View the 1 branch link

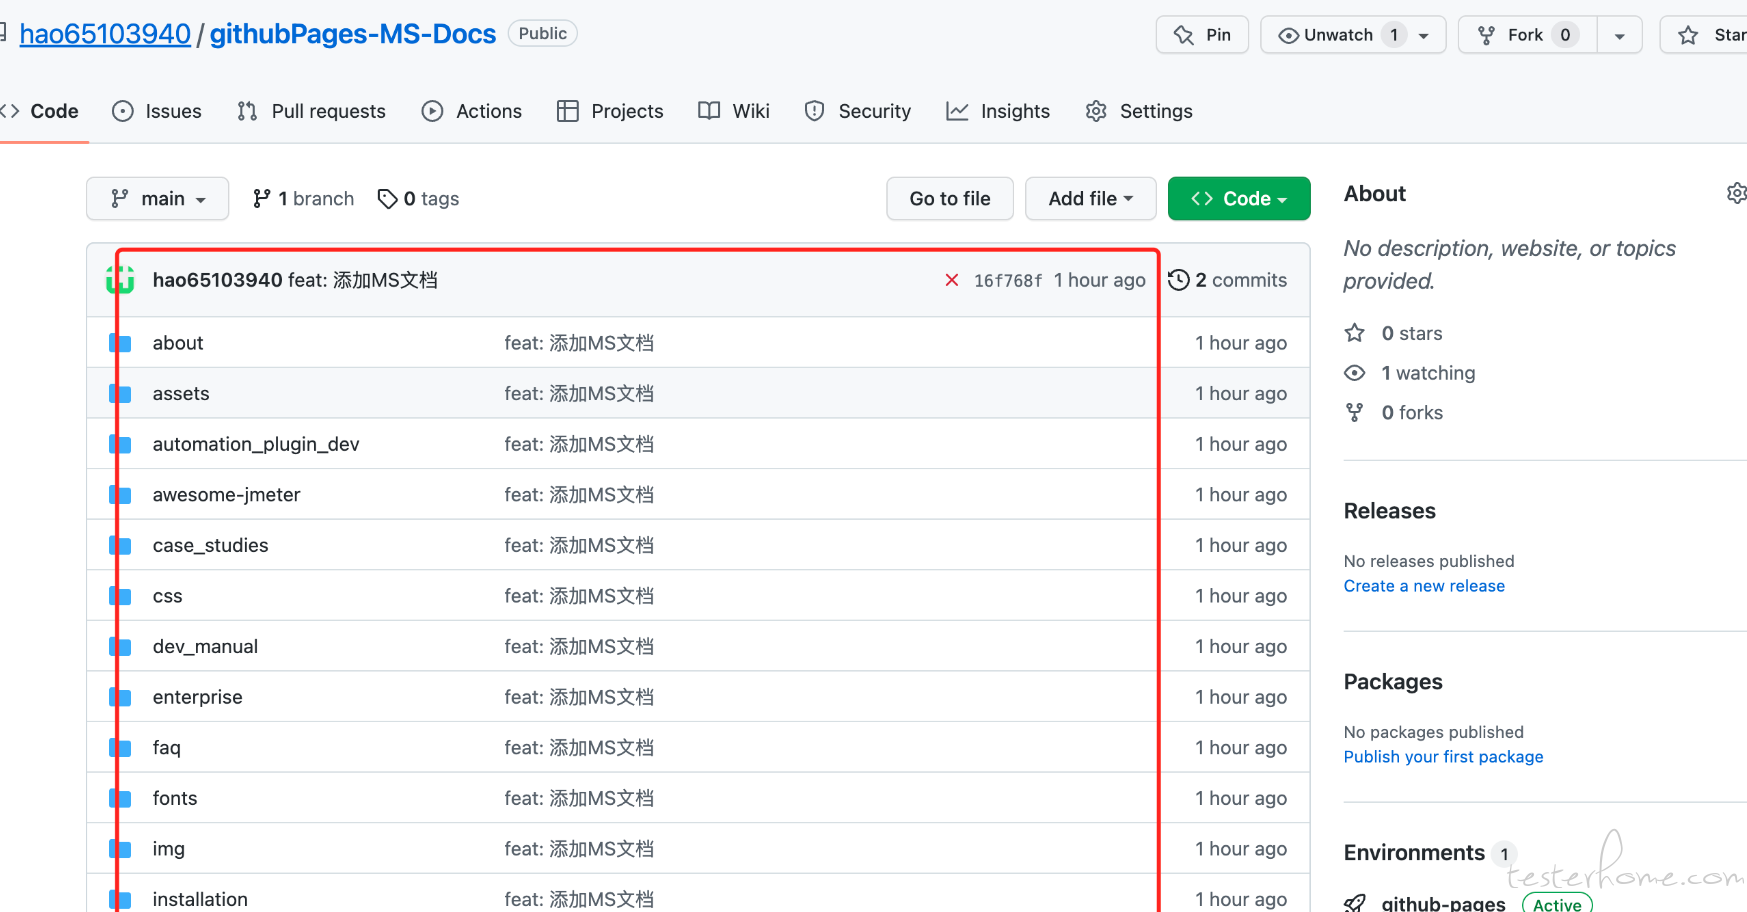303,199
